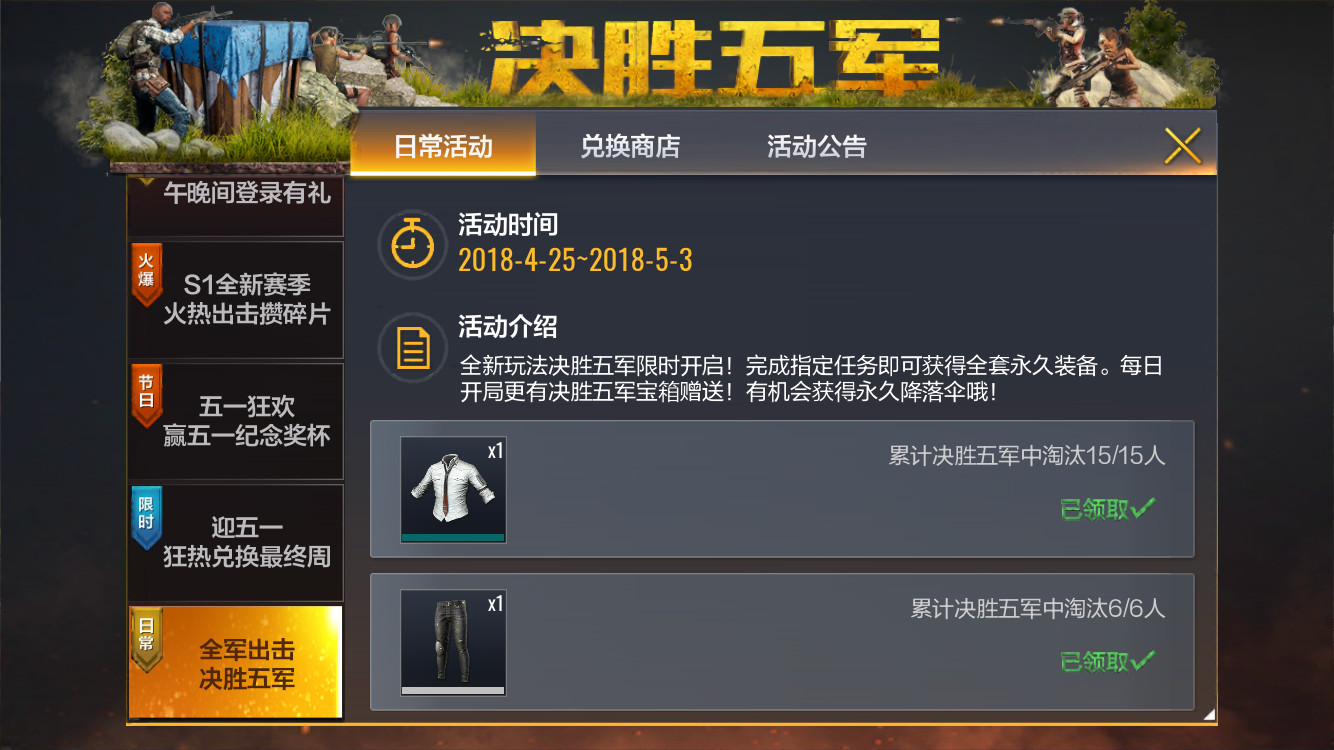Close the event panel with X icon
This screenshot has width=1334, height=750.
[x=1182, y=146]
